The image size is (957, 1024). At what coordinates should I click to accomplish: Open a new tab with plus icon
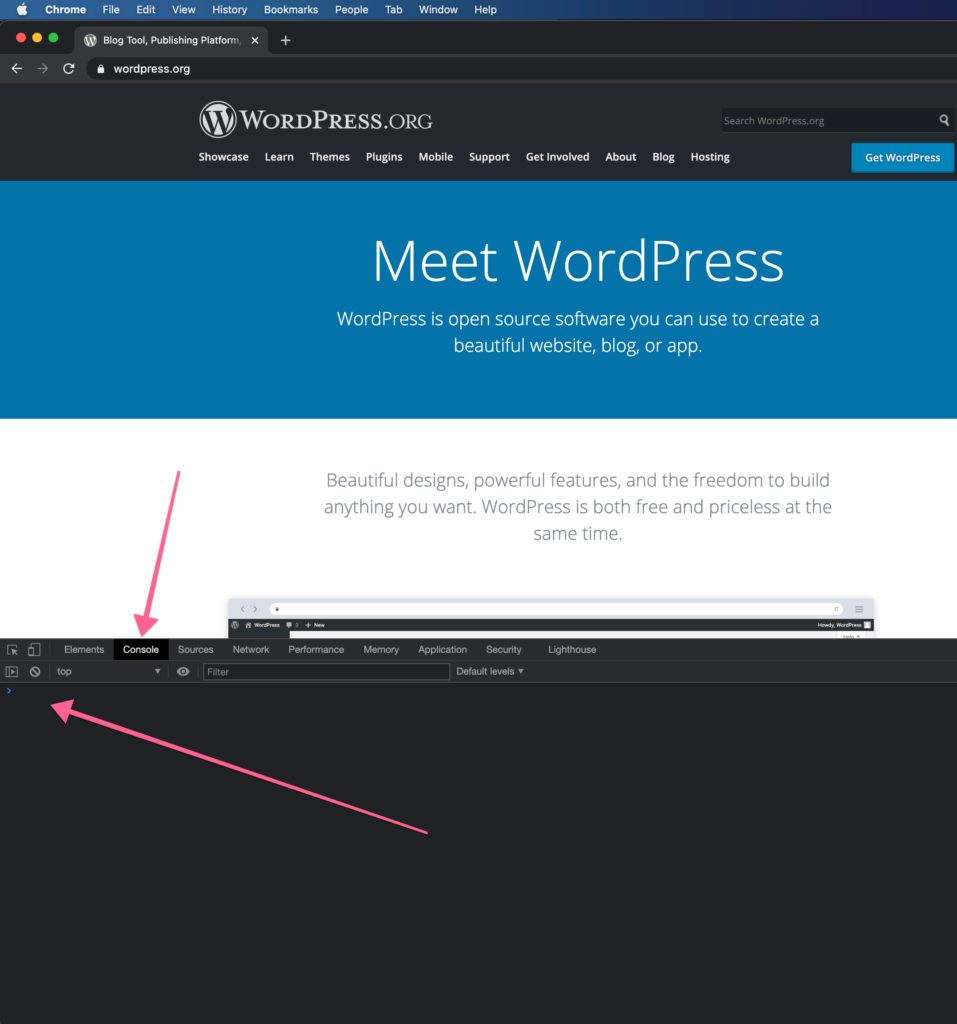pyautogui.click(x=285, y=40)
